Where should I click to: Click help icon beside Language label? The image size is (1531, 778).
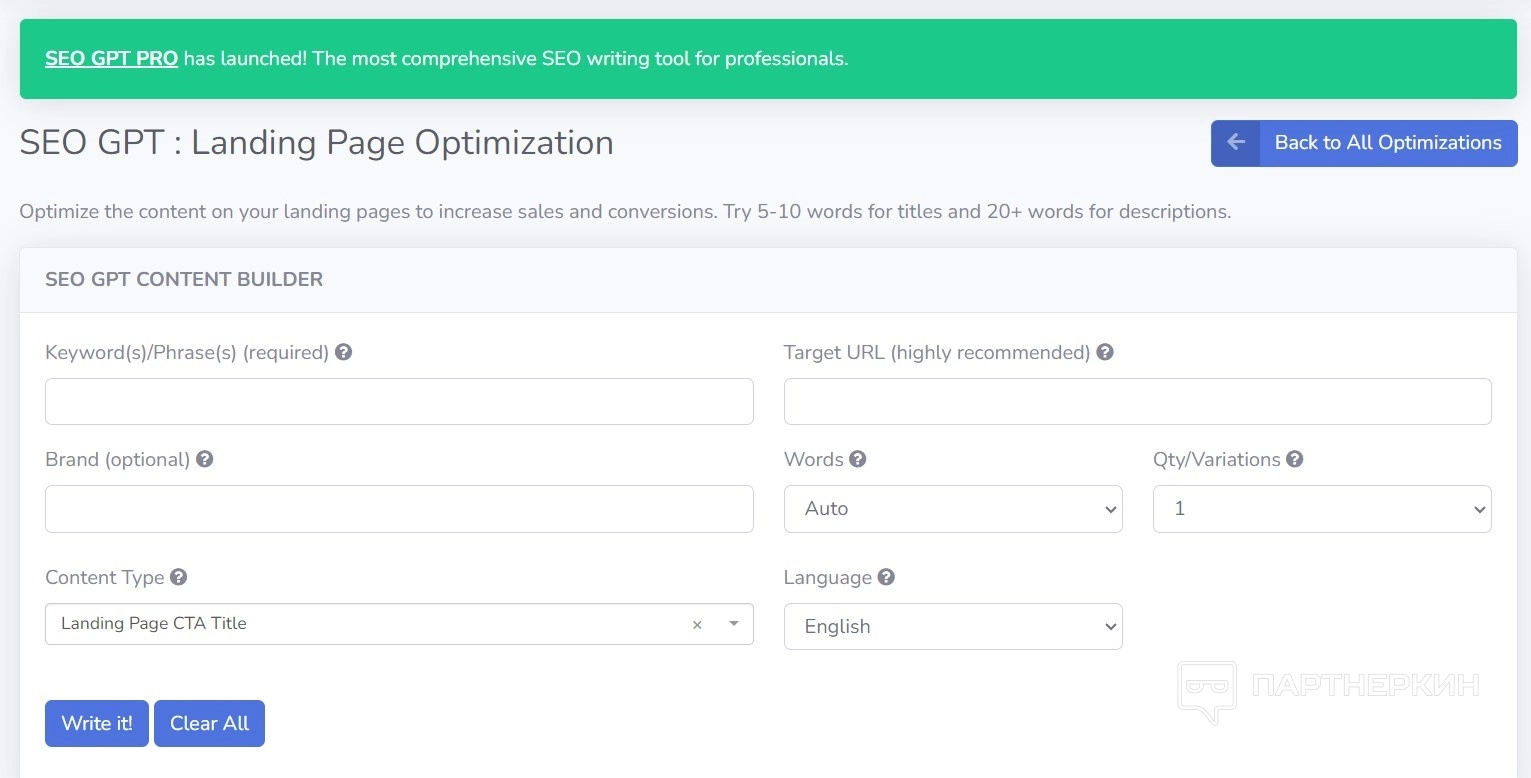tap(886, 577)
